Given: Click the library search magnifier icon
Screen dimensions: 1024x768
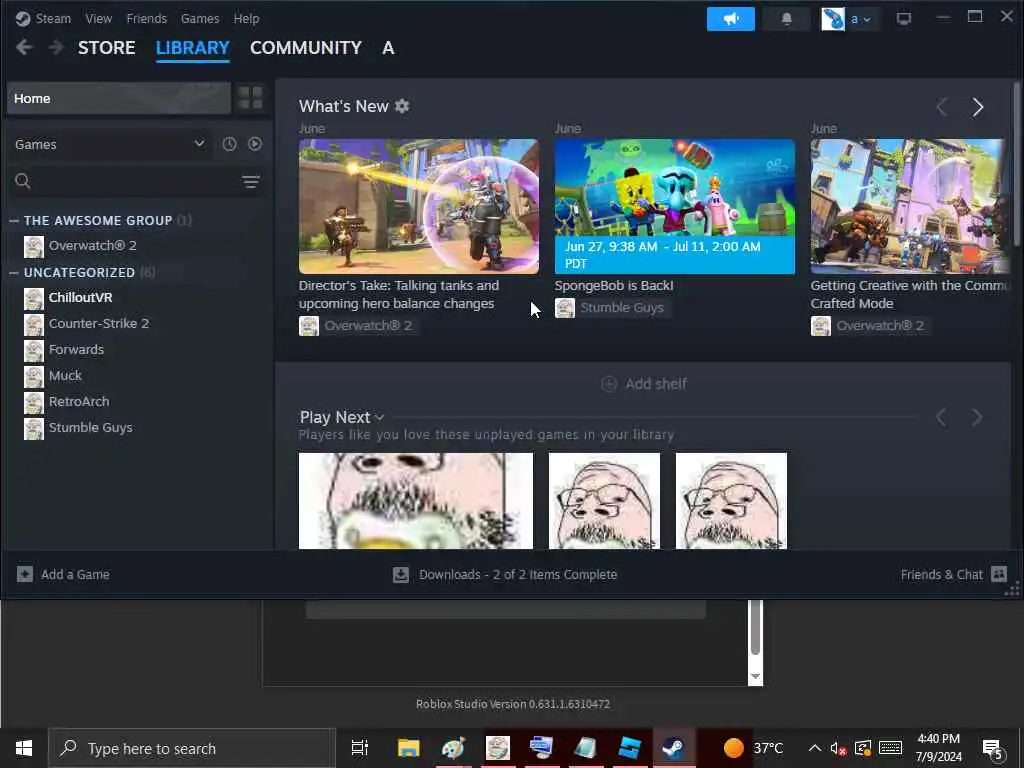Looking at the screenshot, I should [23, 181].
